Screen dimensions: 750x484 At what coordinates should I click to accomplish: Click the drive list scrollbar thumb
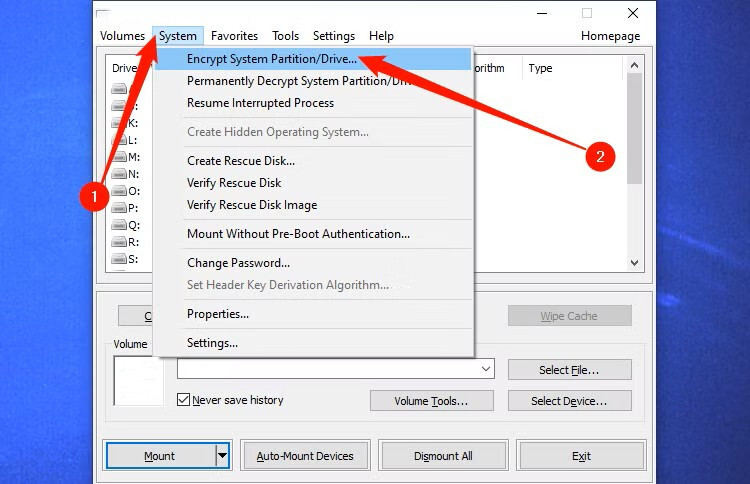point(634,128)
